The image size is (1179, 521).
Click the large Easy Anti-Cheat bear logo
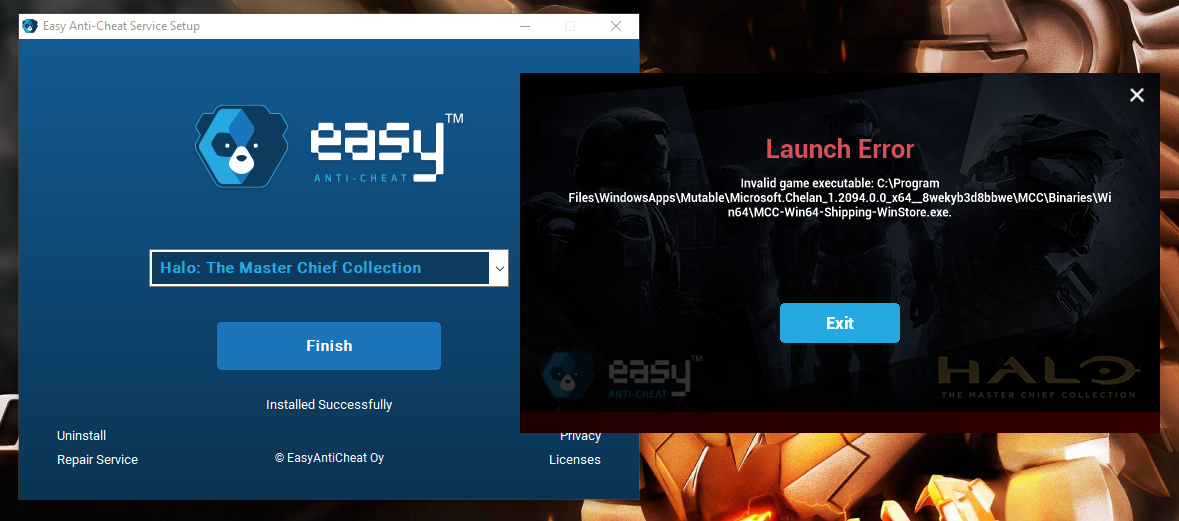tap(241, 146)
